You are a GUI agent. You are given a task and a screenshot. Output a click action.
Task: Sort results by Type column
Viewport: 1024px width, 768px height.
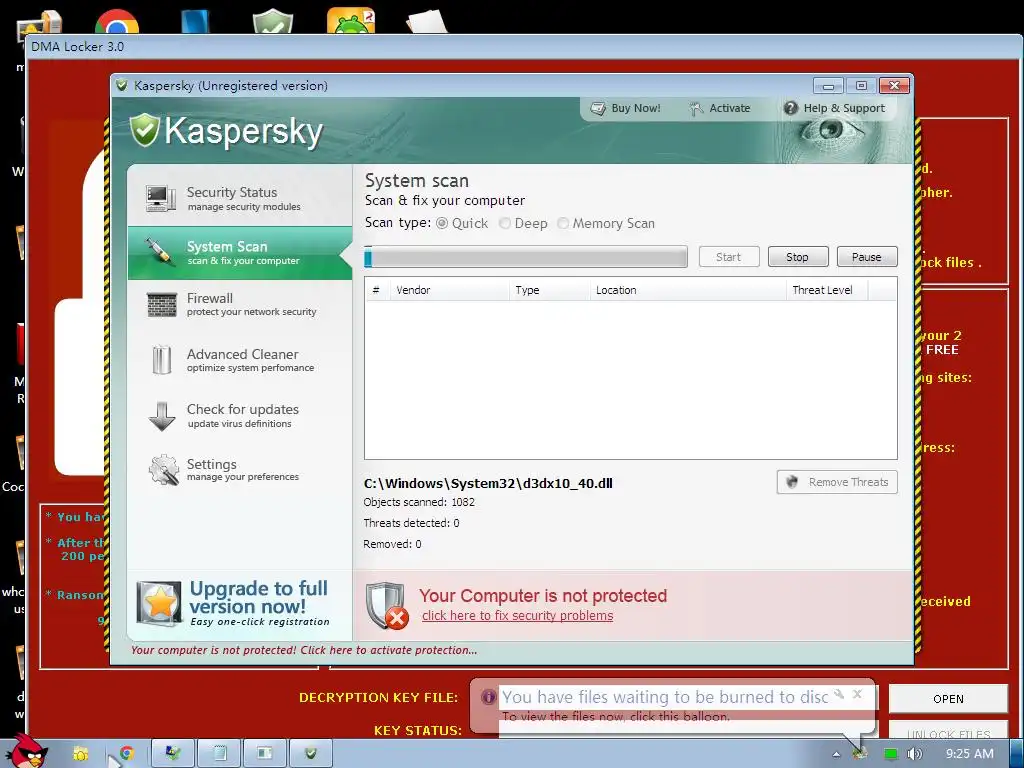pyautogui.click(x=549, y=290)
